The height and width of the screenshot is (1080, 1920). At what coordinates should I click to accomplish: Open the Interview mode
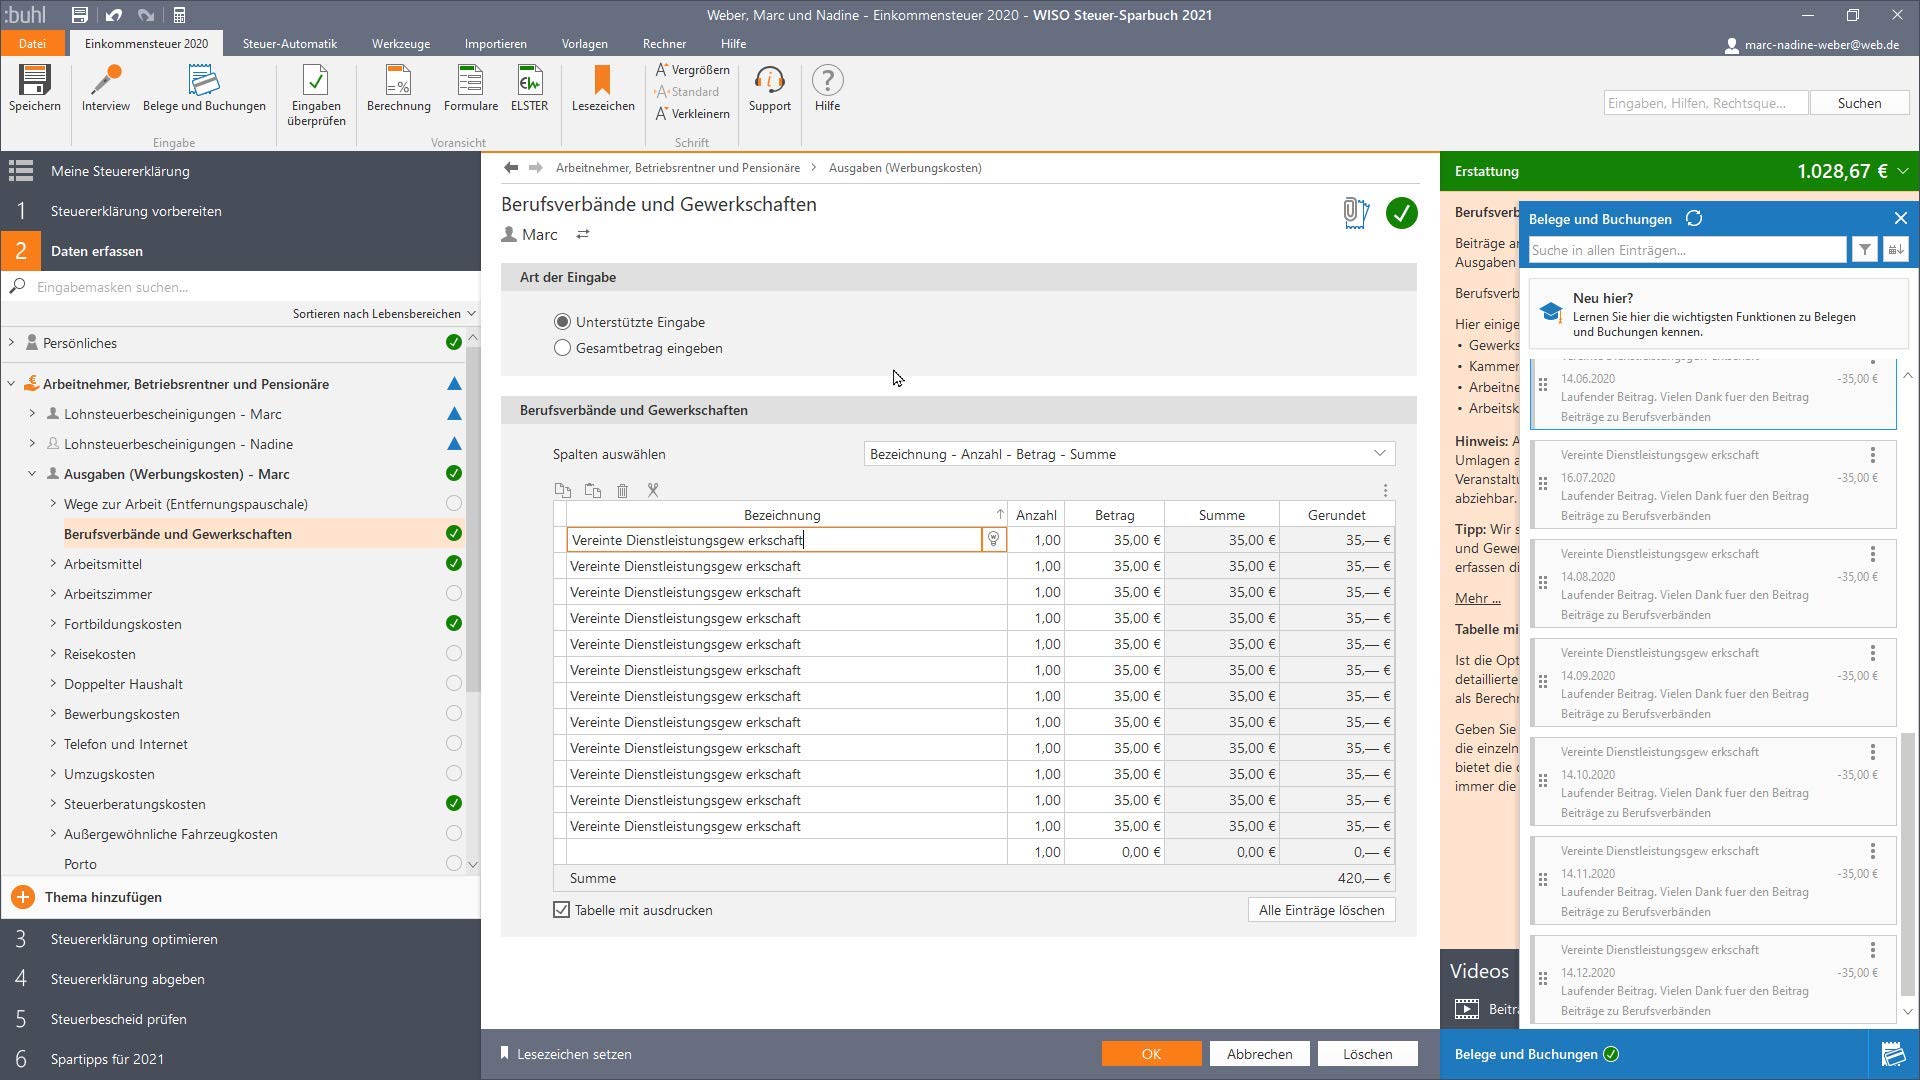tap(105, 88)
